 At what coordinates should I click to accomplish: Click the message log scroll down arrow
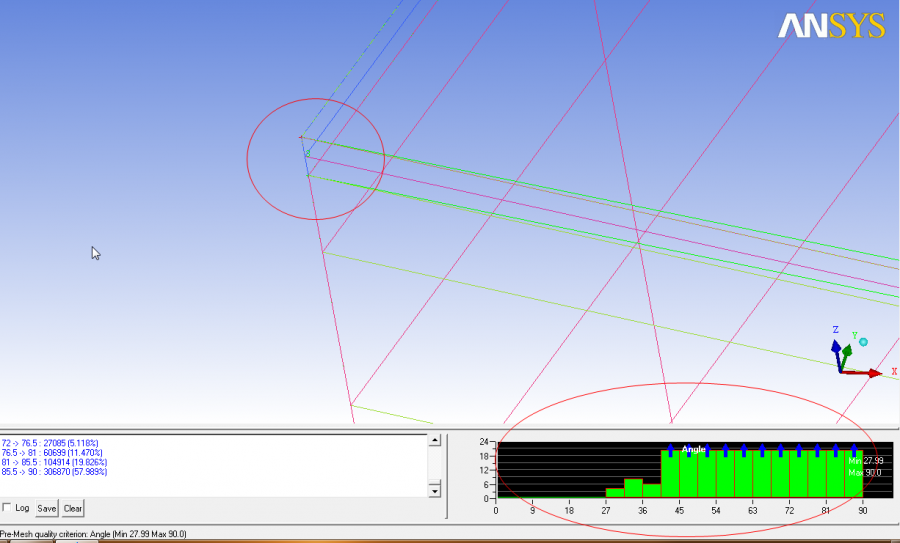(x=435, y=491)
